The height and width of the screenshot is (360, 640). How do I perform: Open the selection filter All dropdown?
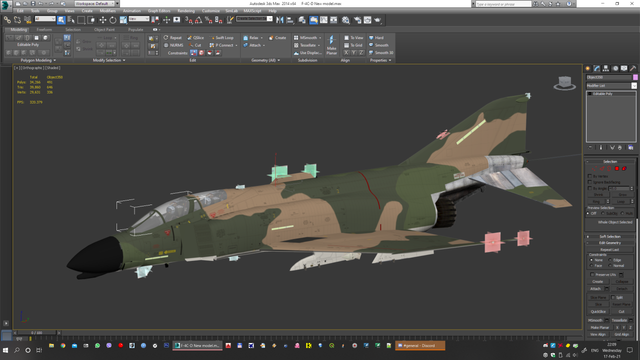click(x=45, y=19)
